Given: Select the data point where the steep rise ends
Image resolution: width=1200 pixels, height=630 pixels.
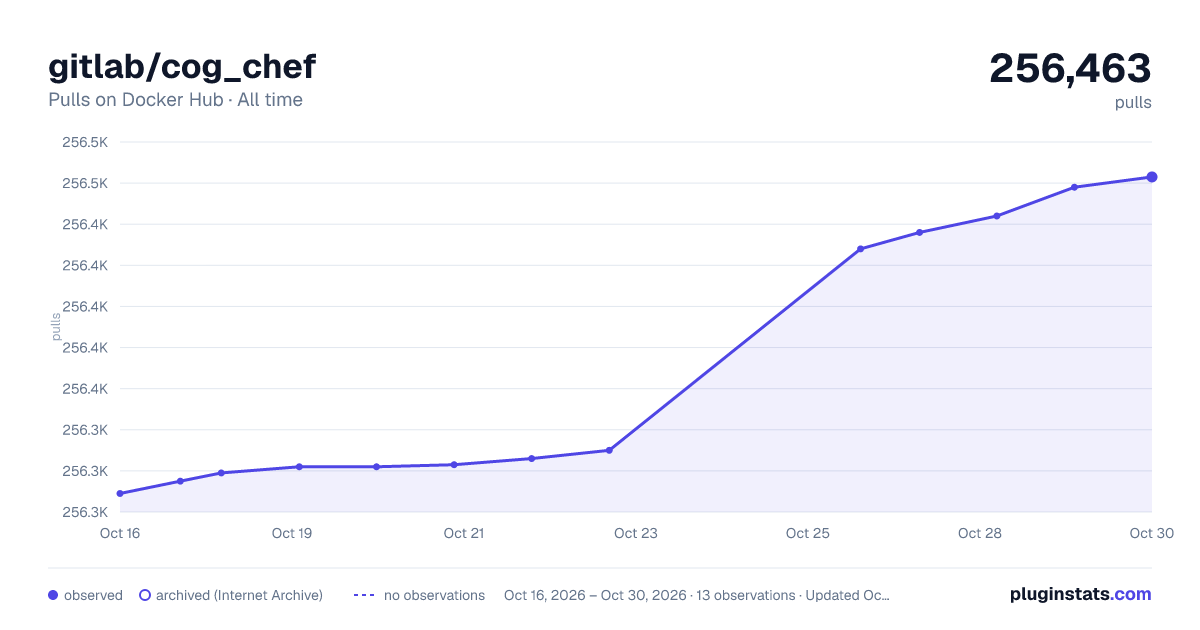Looking at the screenshot, I should (x=860, y=249).
